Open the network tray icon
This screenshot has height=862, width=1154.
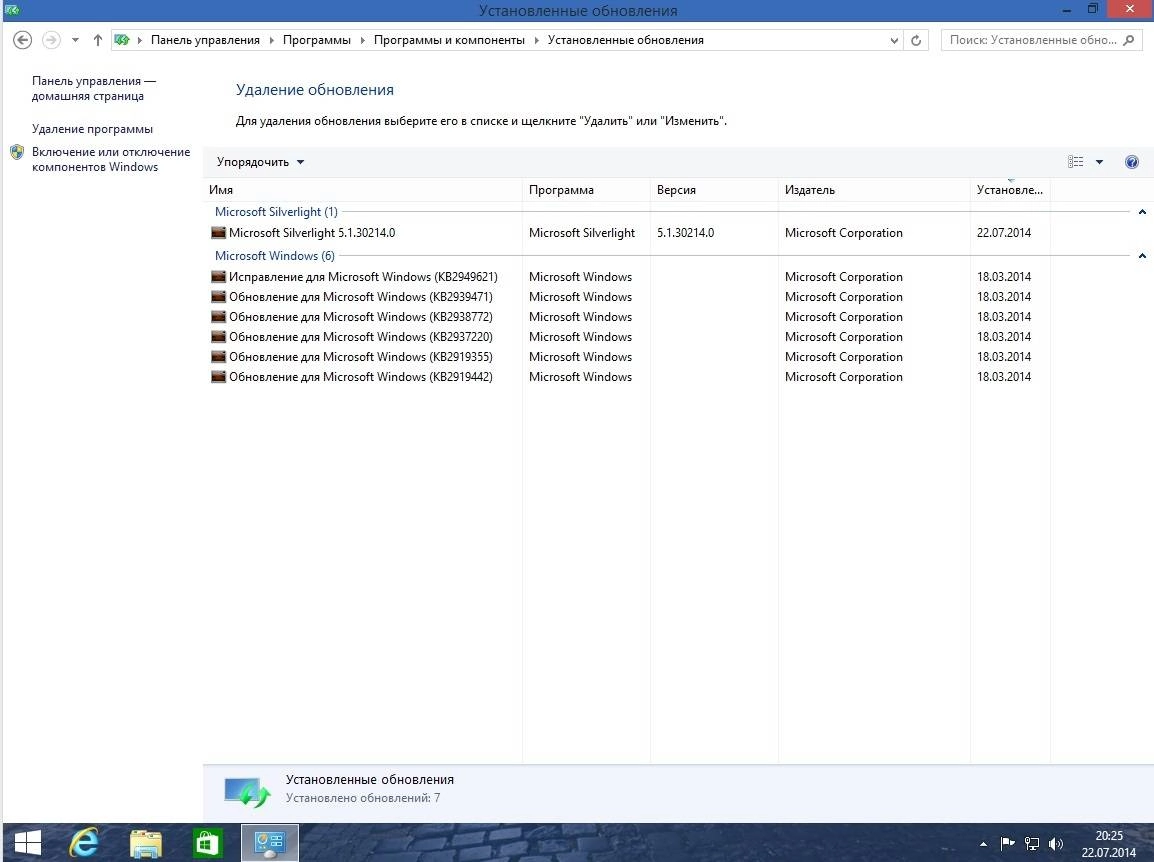pyautogui.click(x=1032, y=844)
